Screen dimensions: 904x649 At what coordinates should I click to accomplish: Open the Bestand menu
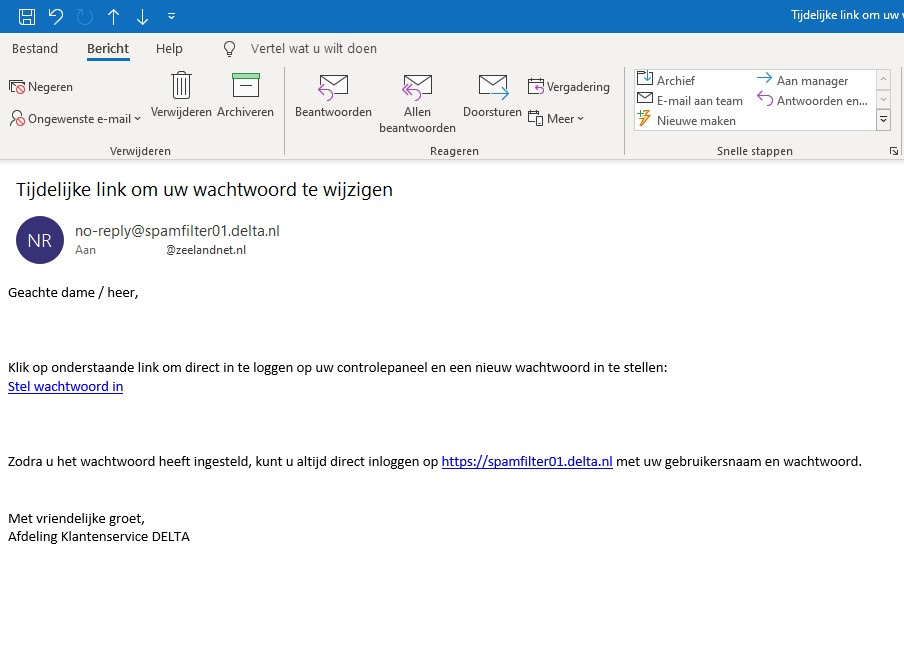tap(35, 48)
